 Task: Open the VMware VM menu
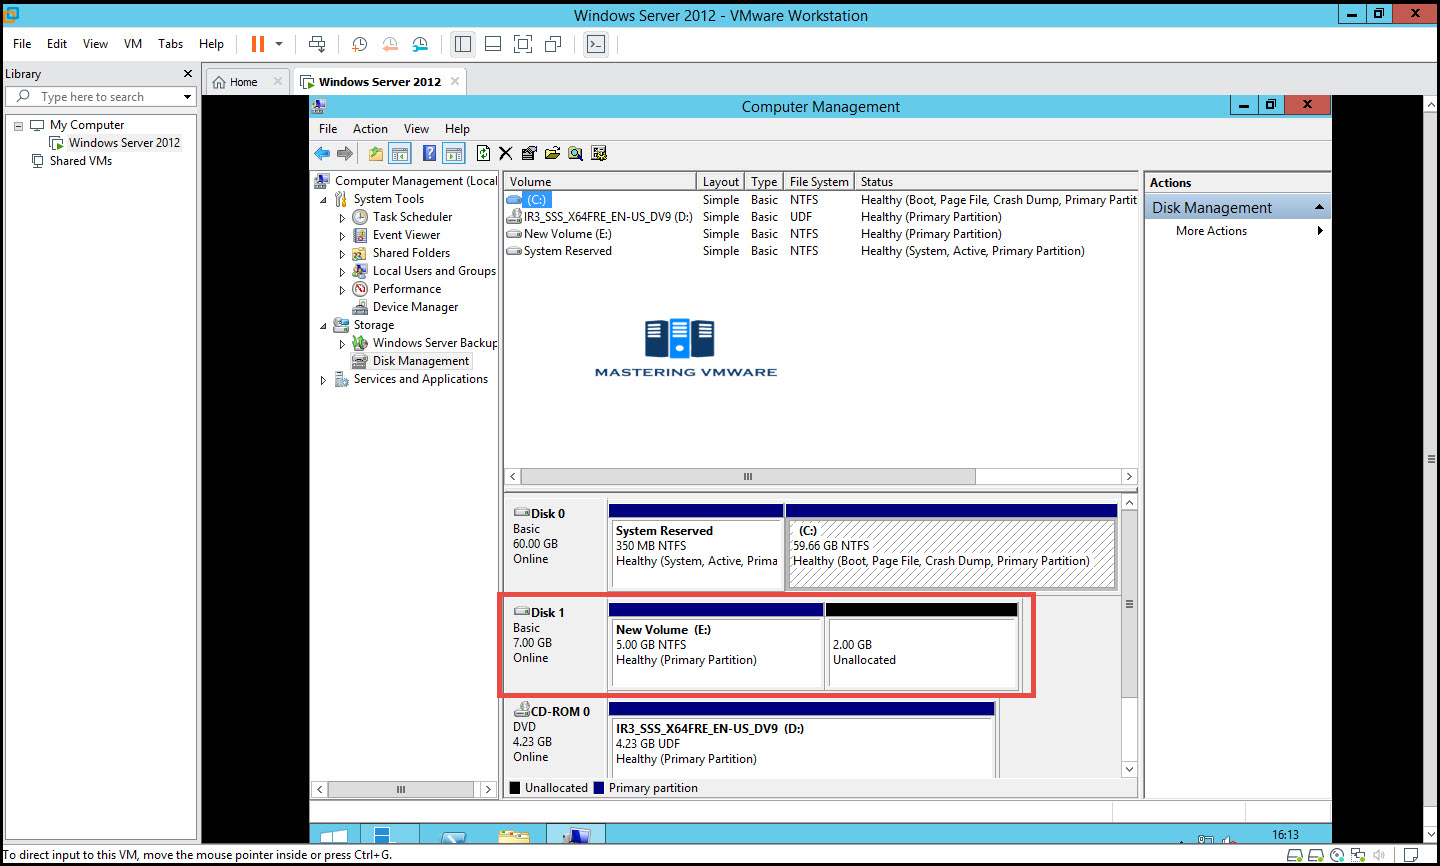pos(133,44)
